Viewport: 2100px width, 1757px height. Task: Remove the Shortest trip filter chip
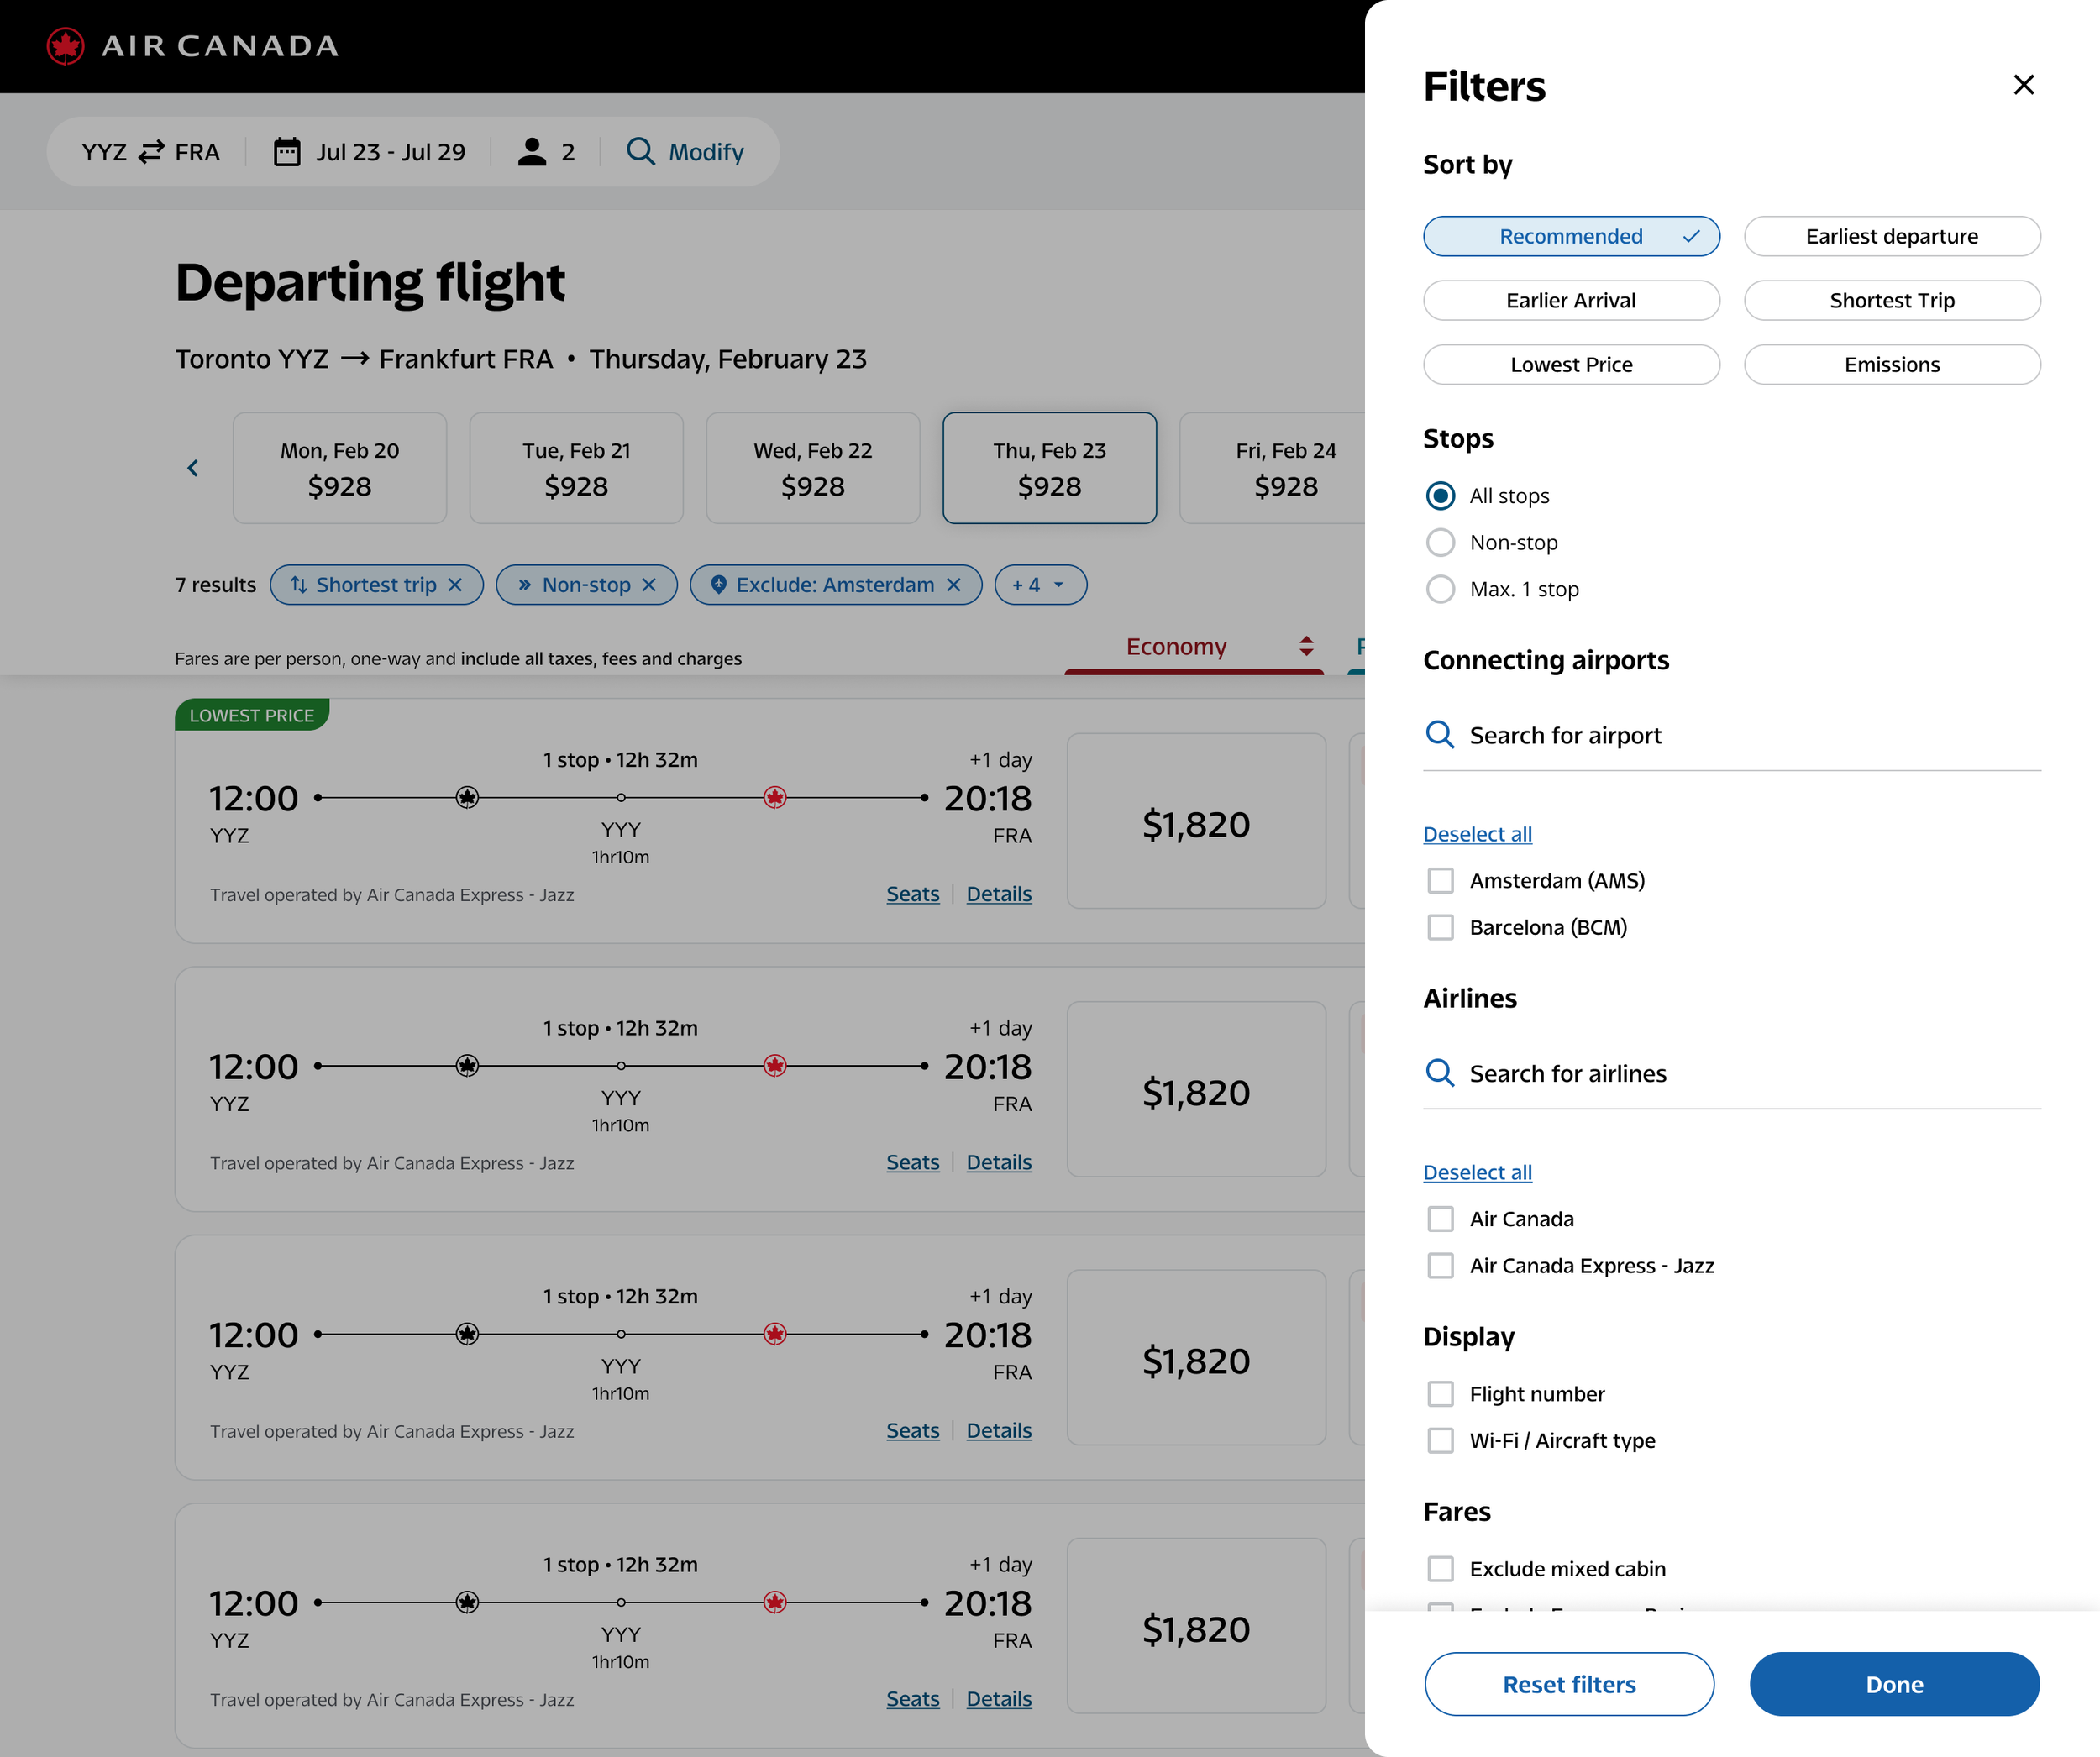pos(456,585)
